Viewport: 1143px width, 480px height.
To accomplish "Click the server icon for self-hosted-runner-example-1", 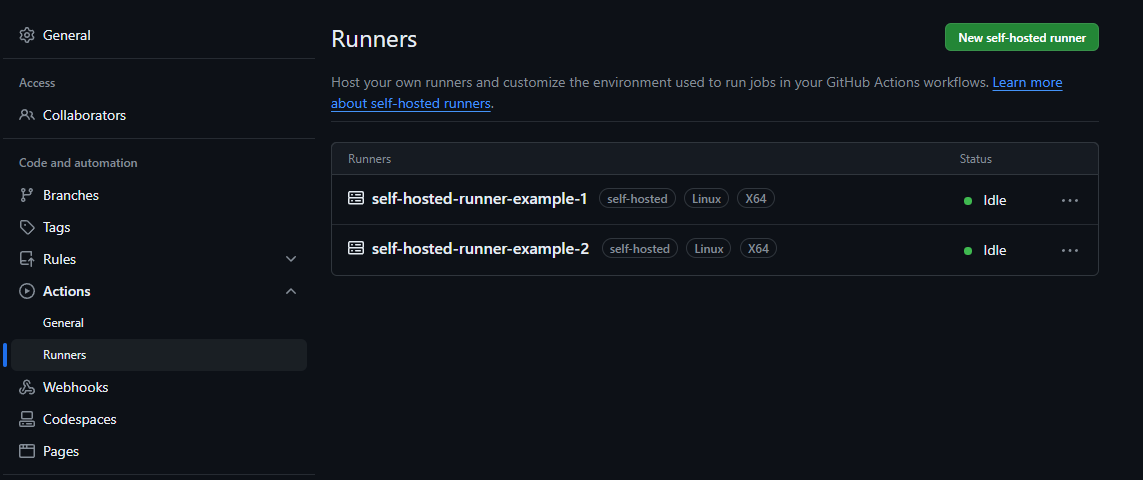I will point(356,198).
